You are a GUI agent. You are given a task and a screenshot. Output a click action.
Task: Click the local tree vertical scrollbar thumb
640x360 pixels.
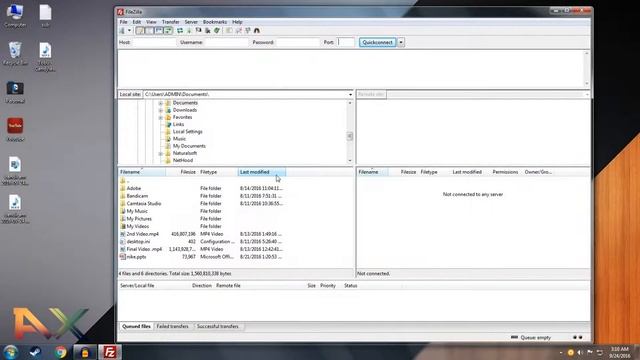[x=350, y=136]
